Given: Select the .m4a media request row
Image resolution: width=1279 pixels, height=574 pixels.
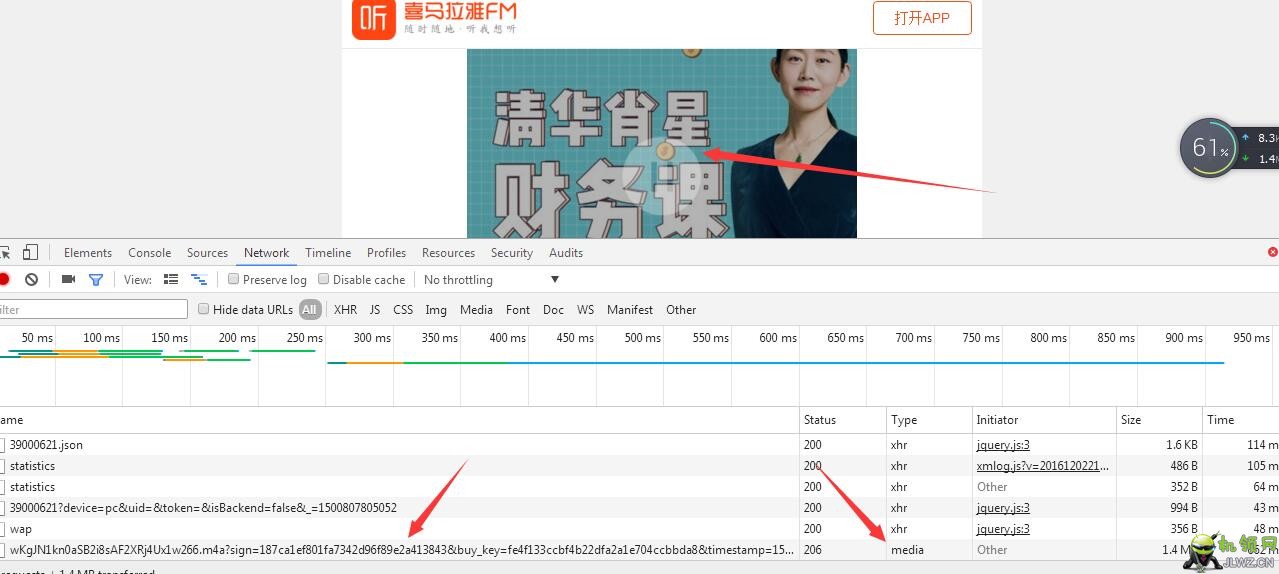Looking at the screenshot, I should tap(403, 550).
